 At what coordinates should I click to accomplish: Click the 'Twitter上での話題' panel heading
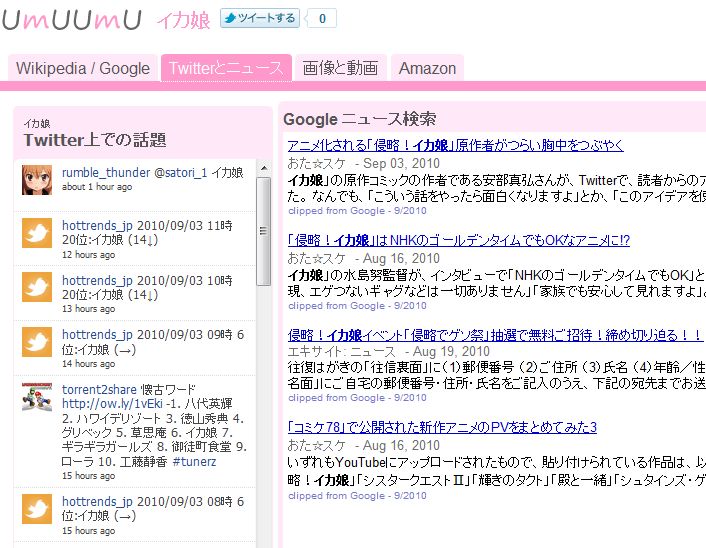point(95,140)
